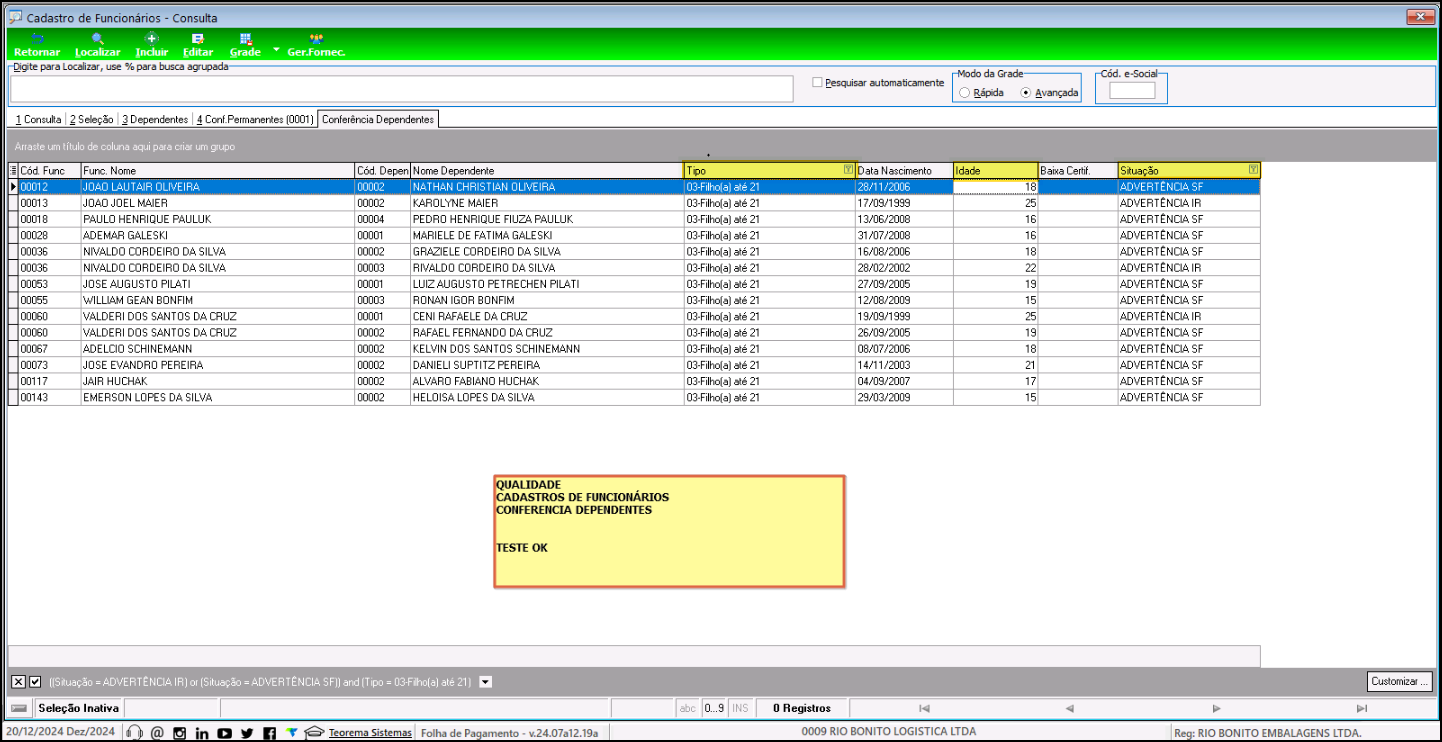Image resolution: width=1442 pixels, height=742 pixels.
Task: Click the Localizar search text field
Action: pyautogui.click(x=404, y=88)
